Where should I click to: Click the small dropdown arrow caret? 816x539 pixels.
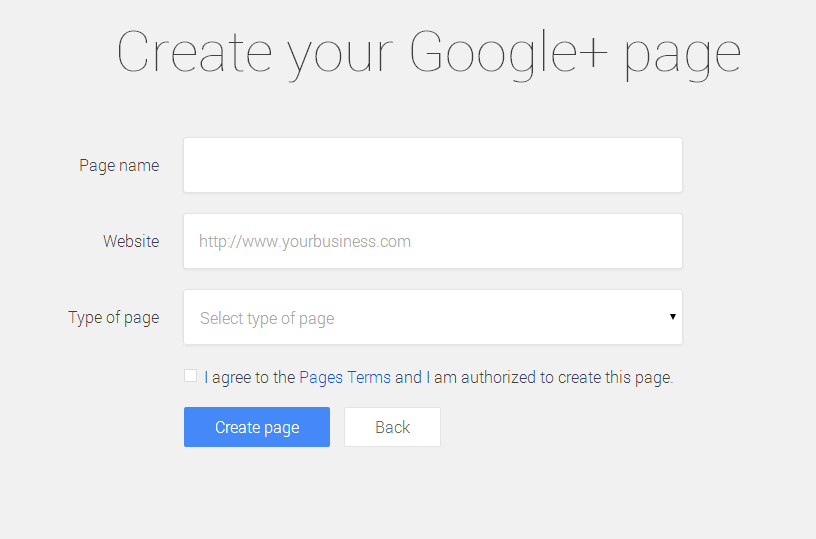pos(673,317)
